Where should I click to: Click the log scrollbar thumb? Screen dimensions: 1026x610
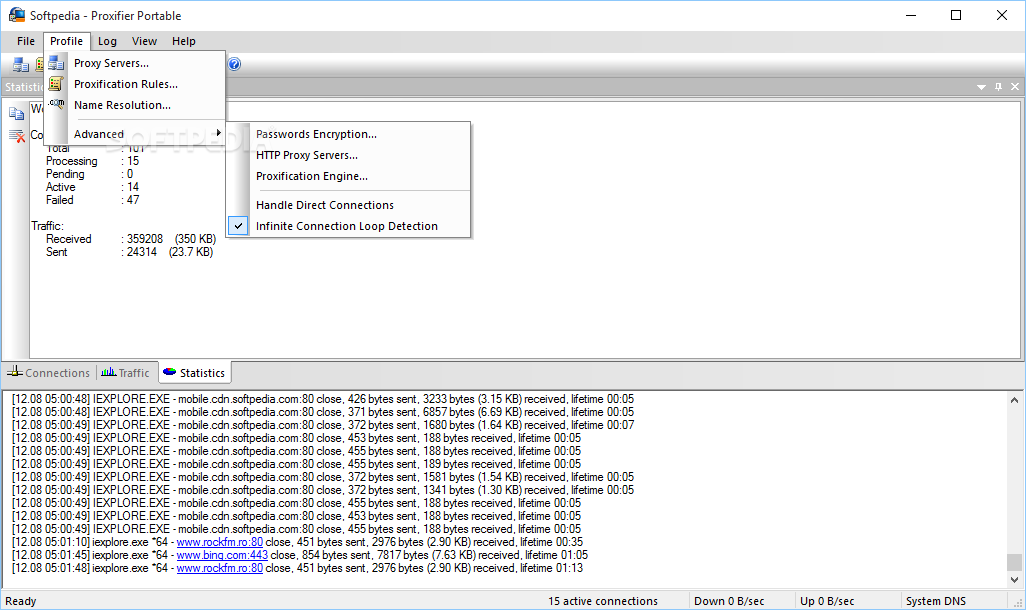tap(1014, 562)
